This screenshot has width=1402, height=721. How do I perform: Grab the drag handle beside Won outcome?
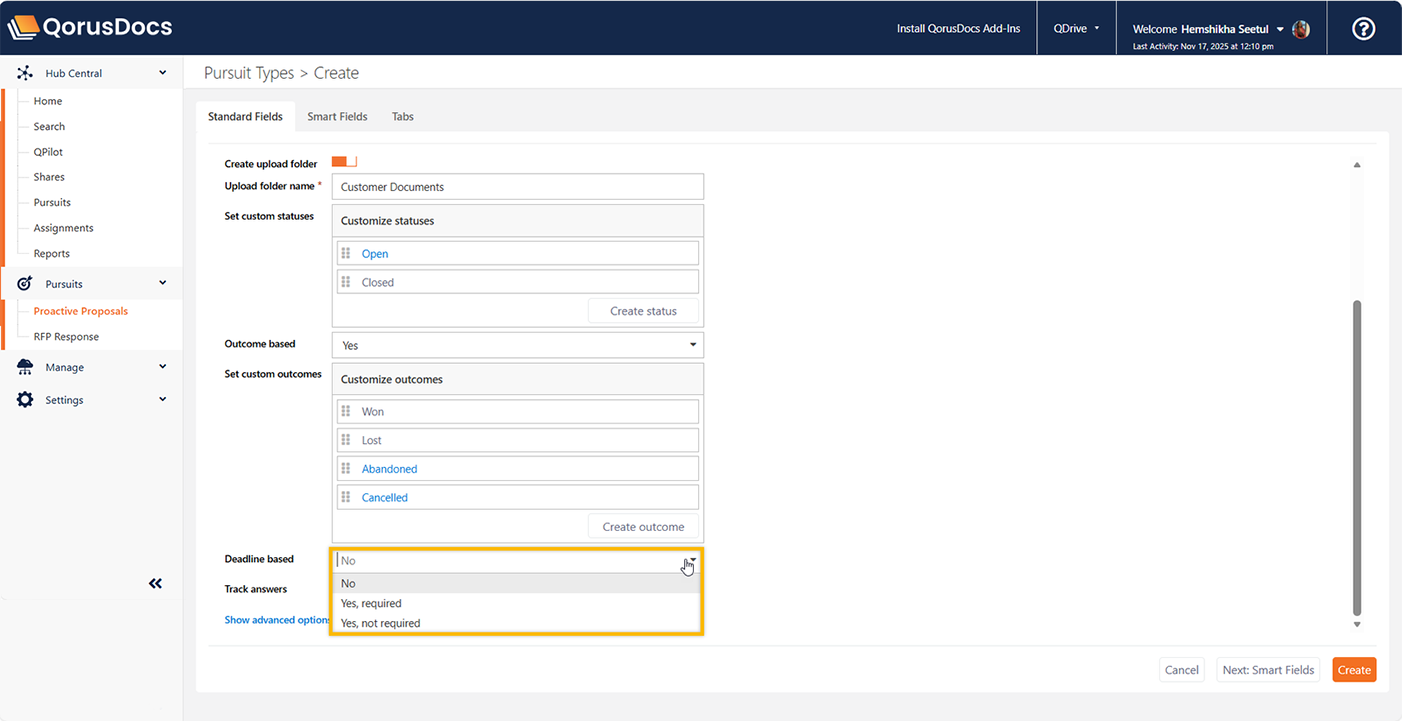click(346, 411)
